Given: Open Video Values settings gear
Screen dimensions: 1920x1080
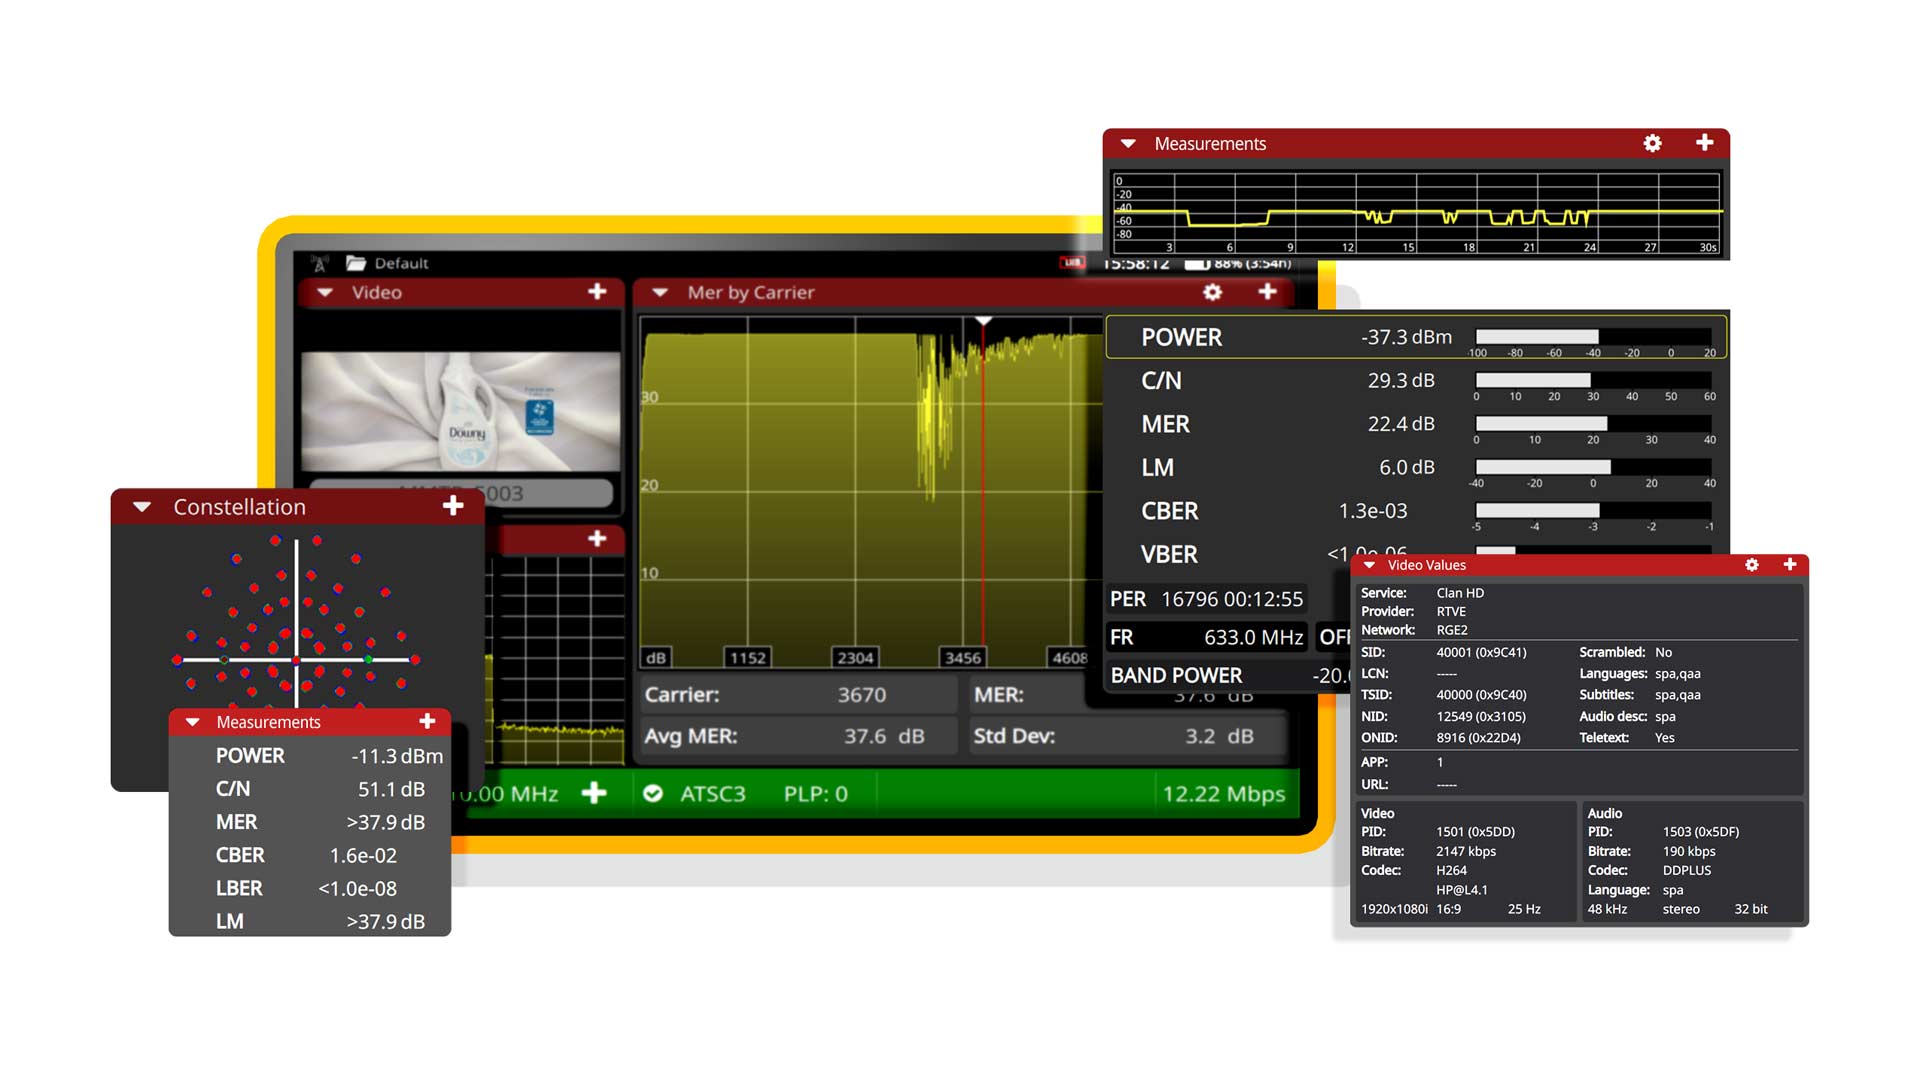Looking at the screenshot, I should coord(1752,565).
